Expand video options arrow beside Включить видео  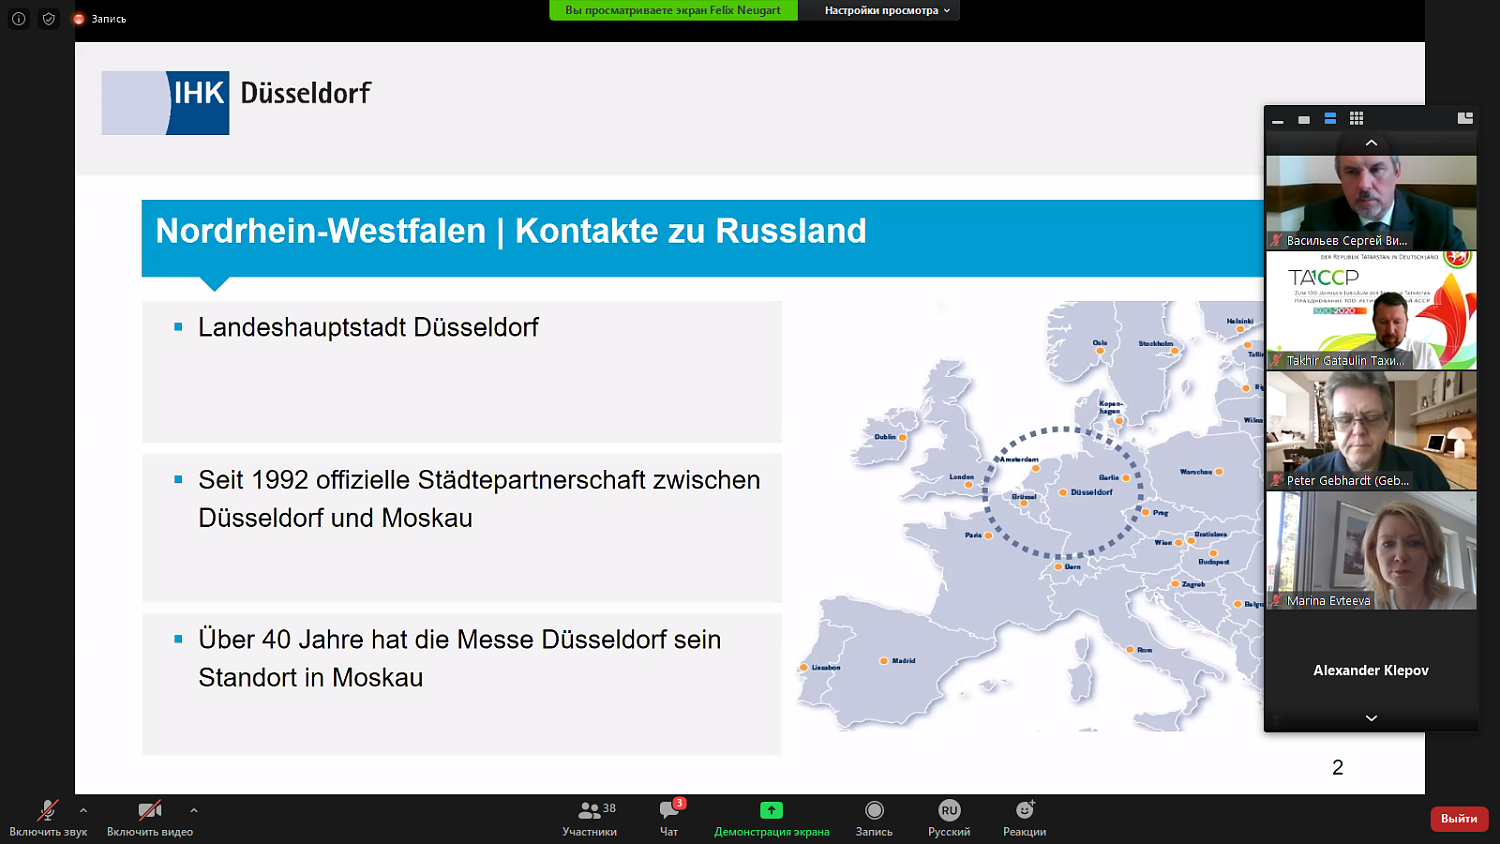click(x=194, y=810)
